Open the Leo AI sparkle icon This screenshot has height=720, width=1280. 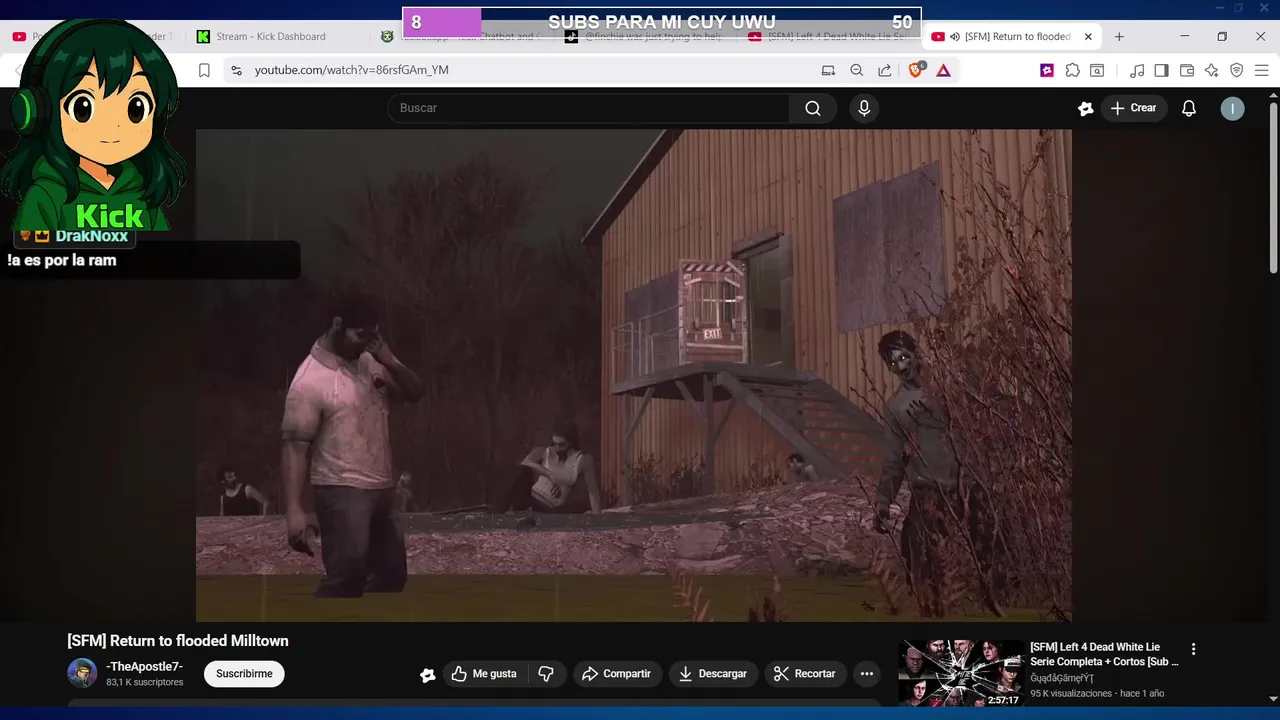1212,70
